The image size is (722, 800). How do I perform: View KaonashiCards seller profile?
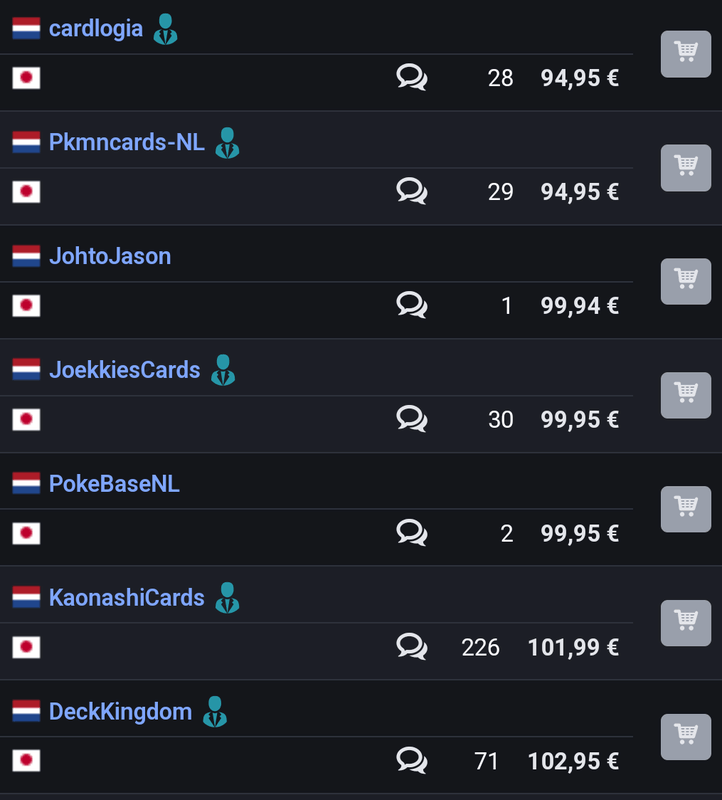click(127, 598)
